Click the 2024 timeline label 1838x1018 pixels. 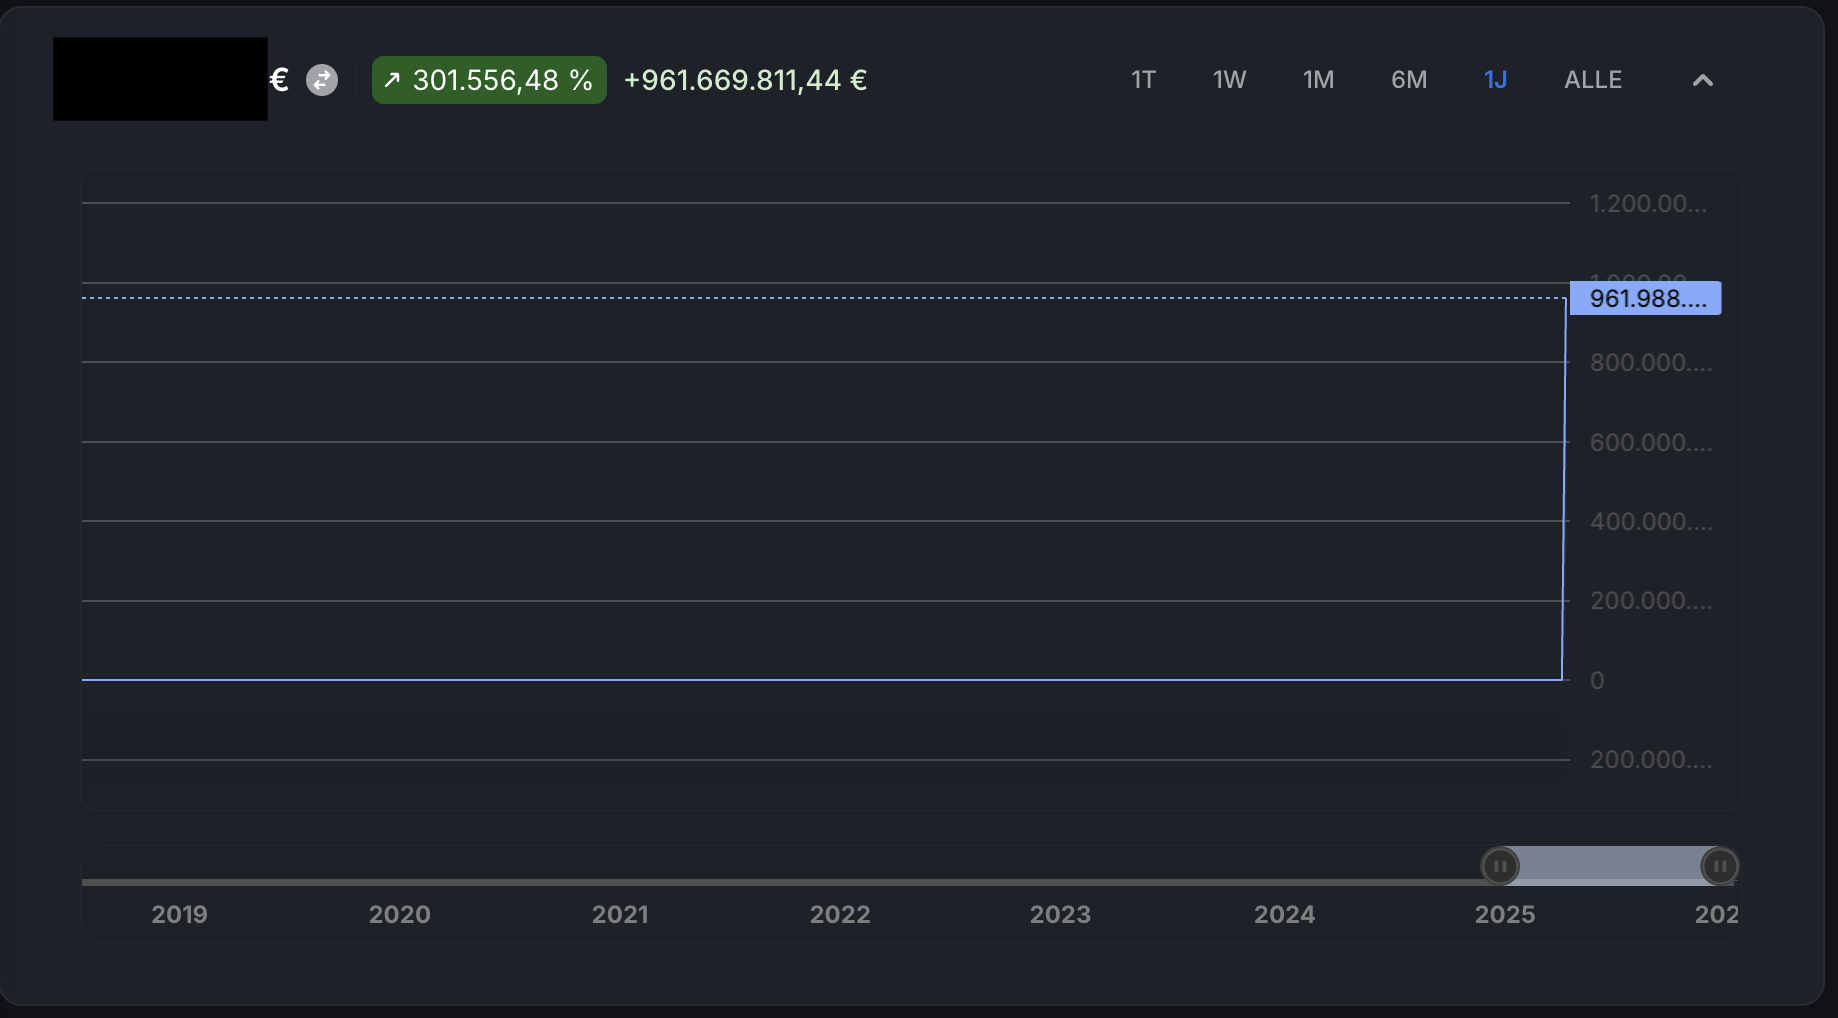[x=1285, y=914]
